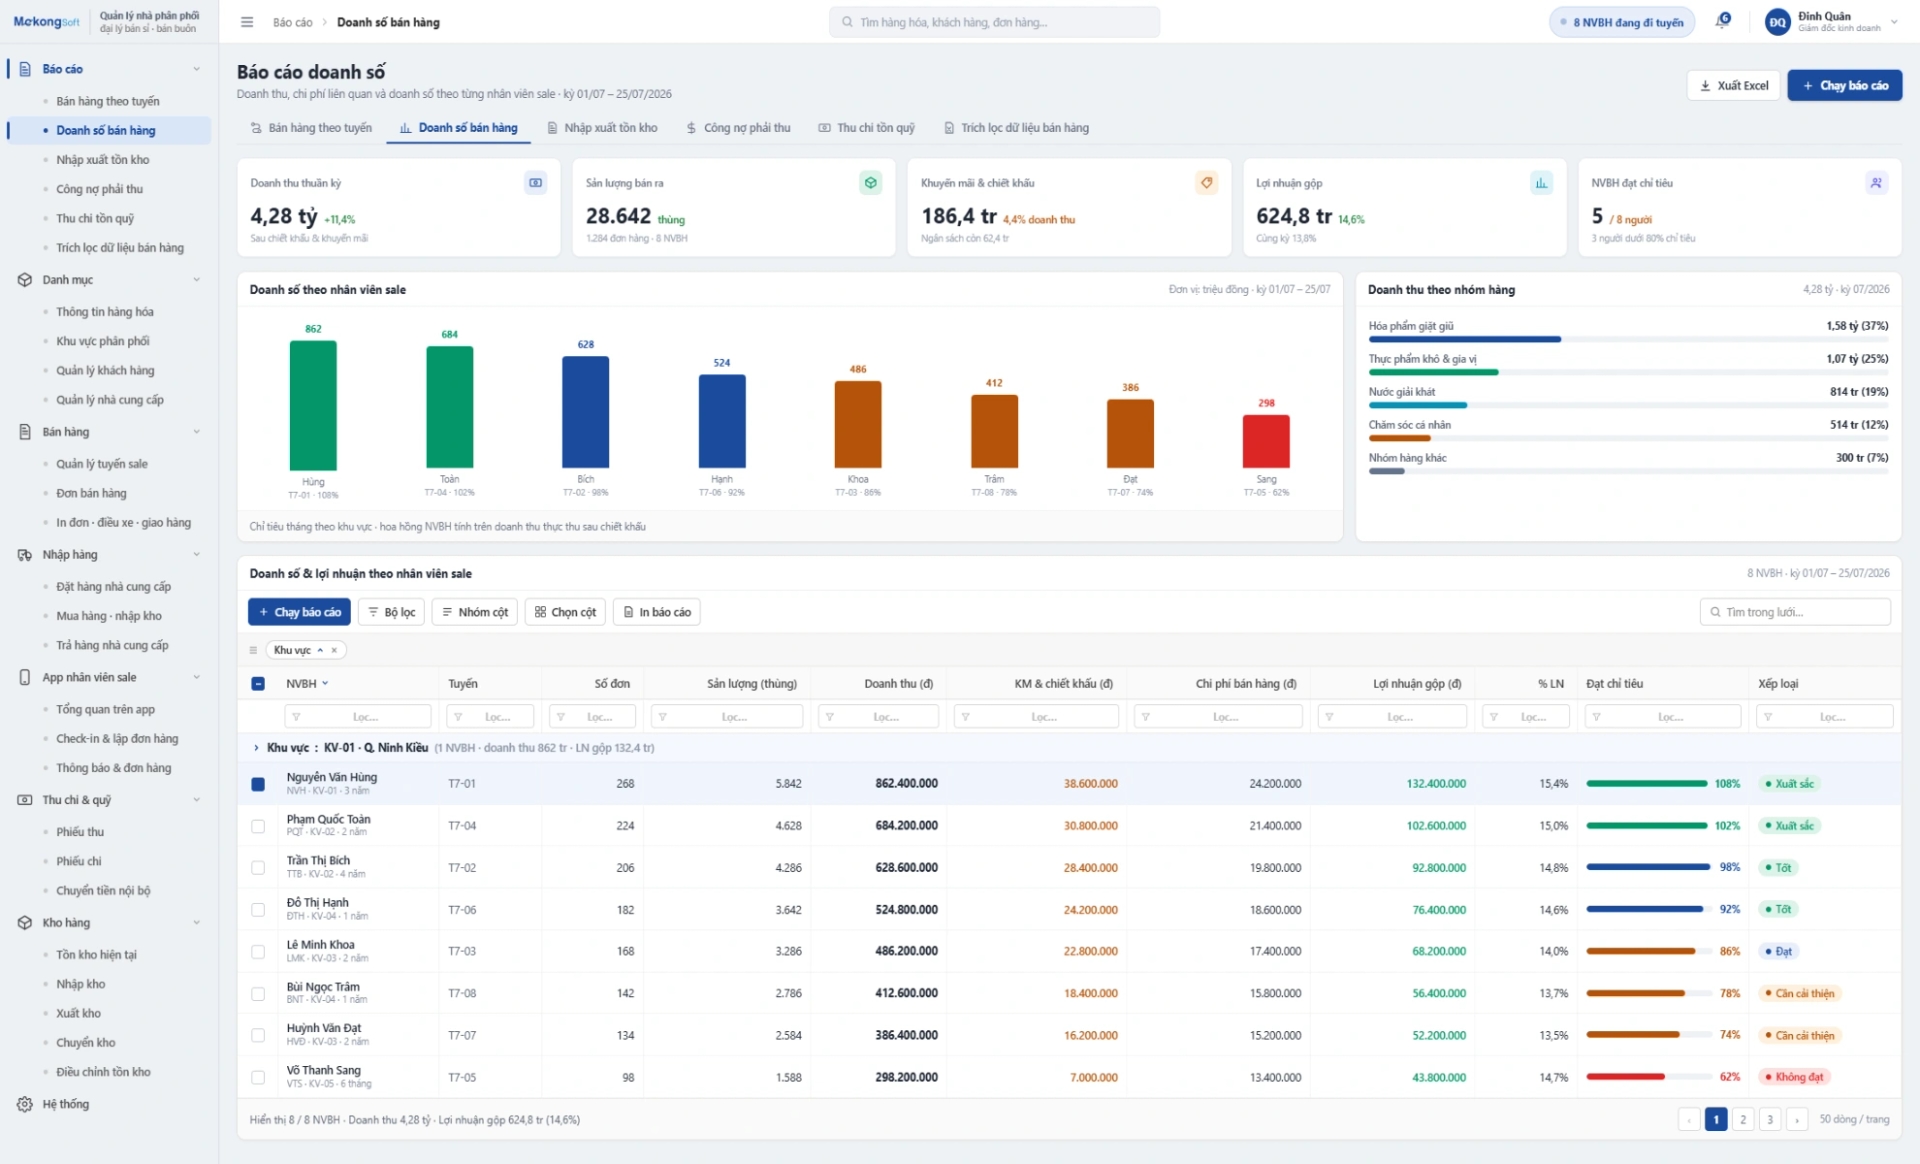
Task: Open Quản lý khách hàng in the sidebar
Action: pyautogui.click(x=105, y=371)
